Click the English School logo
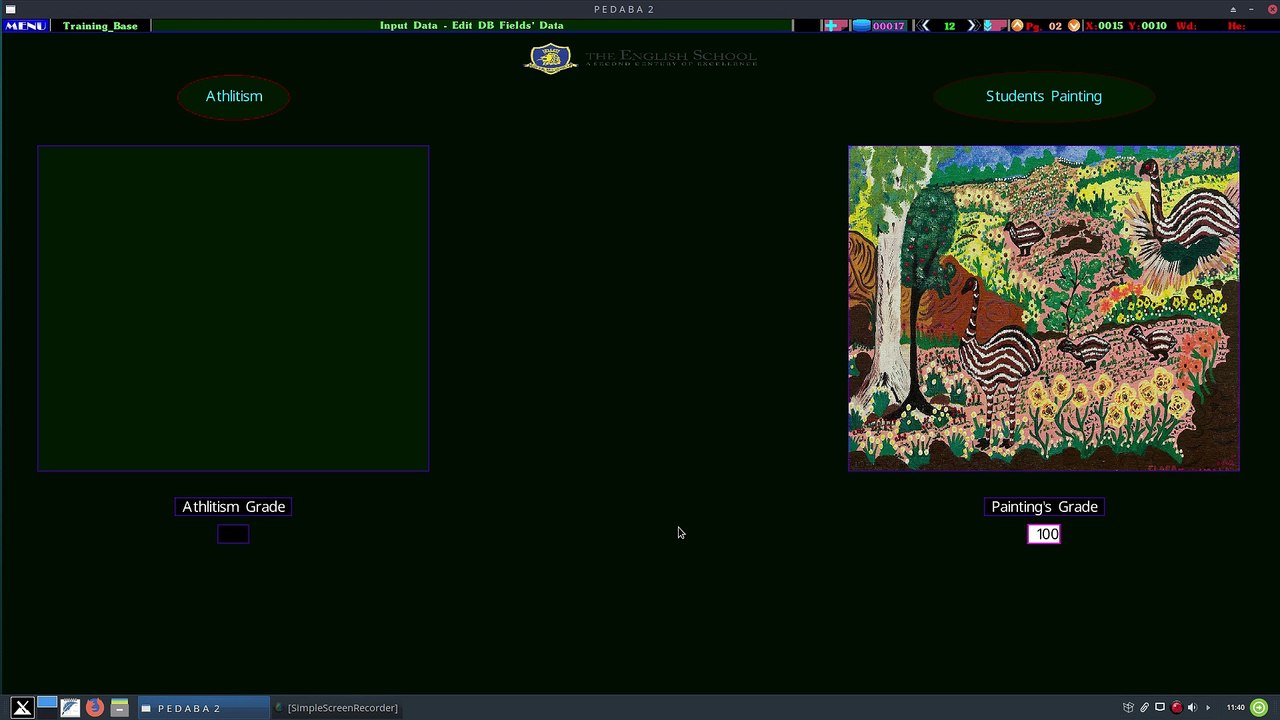Image resolution: width=1280 pixels, height=720 pixels. click(640, 59)
